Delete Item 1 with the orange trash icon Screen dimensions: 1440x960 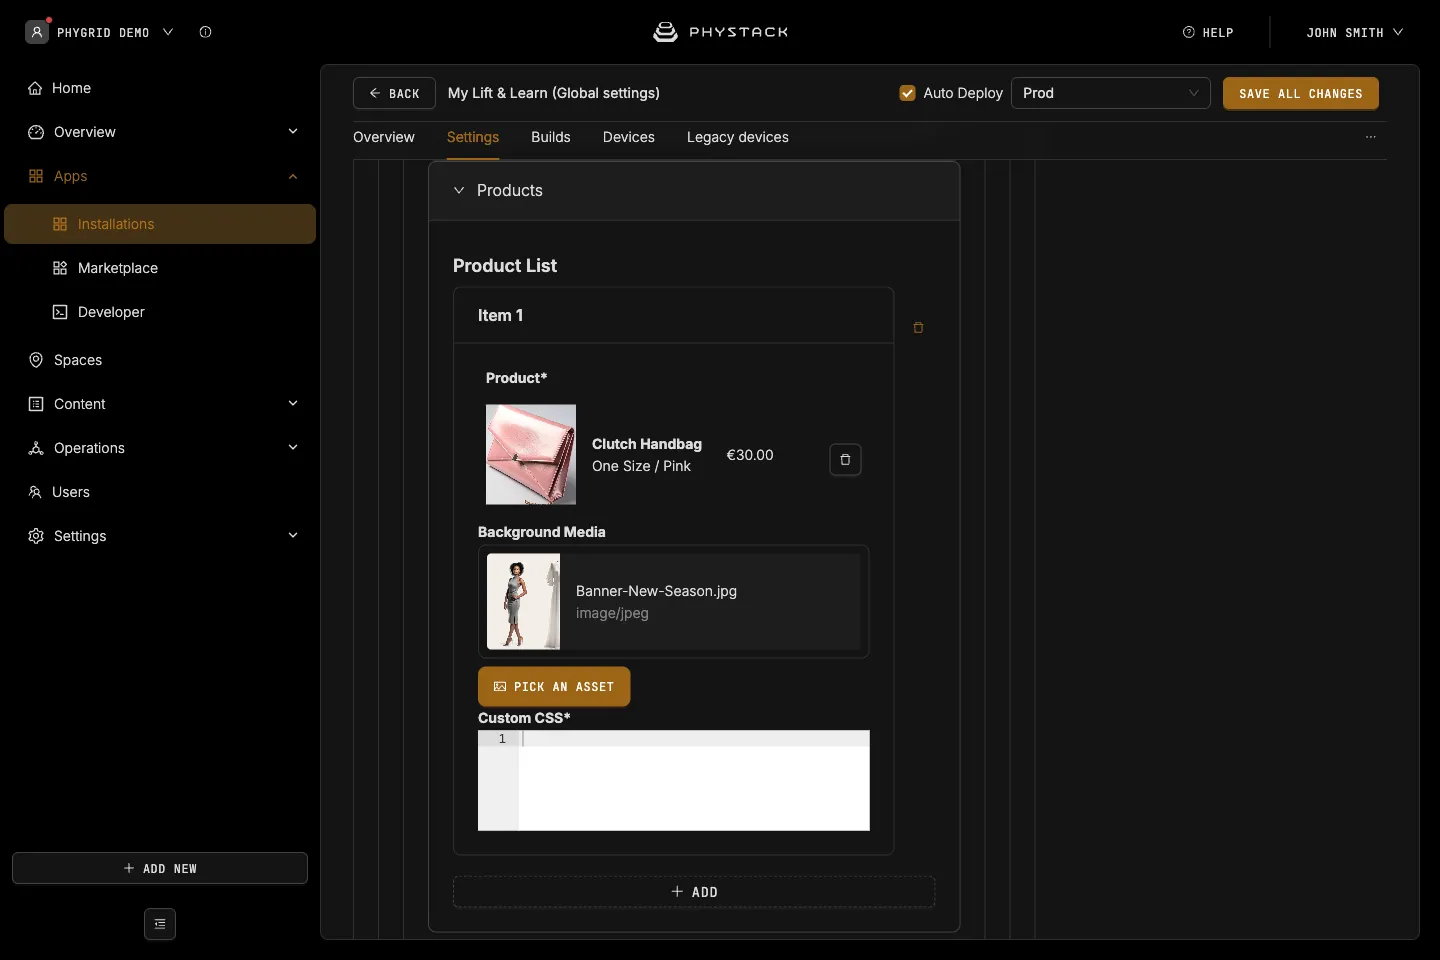tap(918, 327)
